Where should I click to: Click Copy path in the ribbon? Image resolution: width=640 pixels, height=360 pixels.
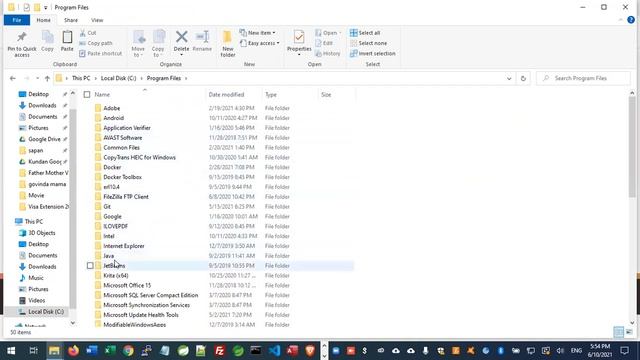pyautogui.click(x=96, y=43)
